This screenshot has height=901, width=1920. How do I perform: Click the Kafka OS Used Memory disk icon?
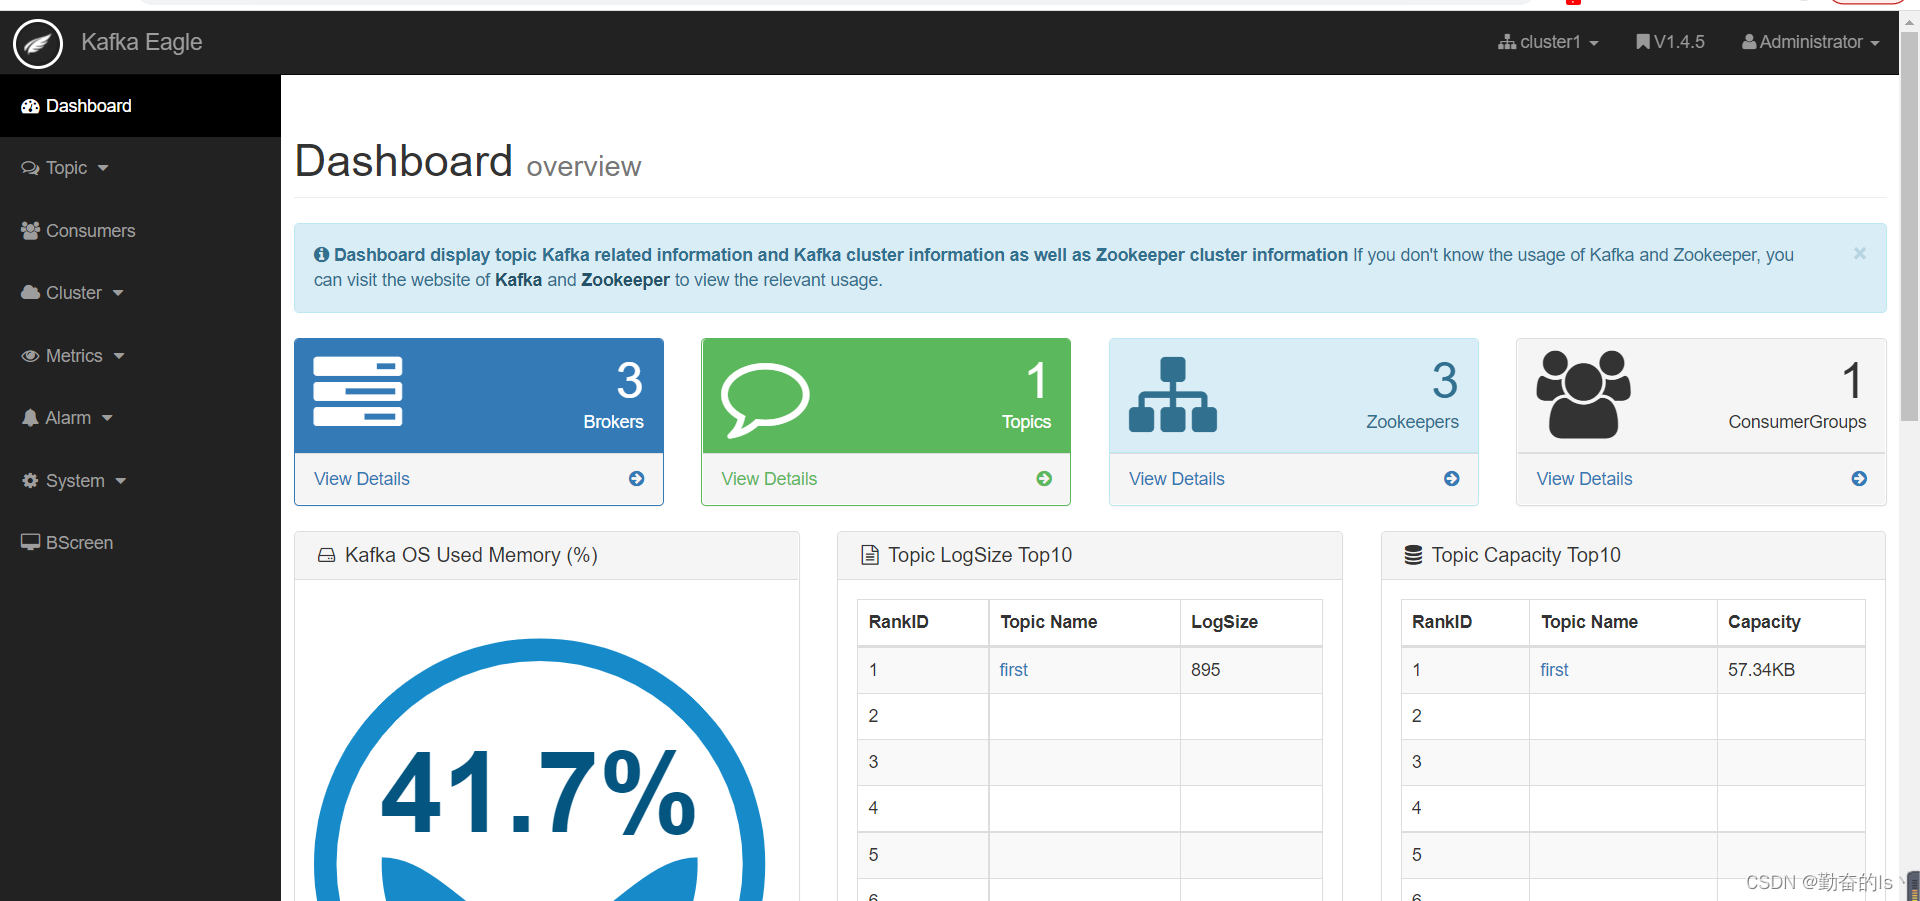(326, 555)
